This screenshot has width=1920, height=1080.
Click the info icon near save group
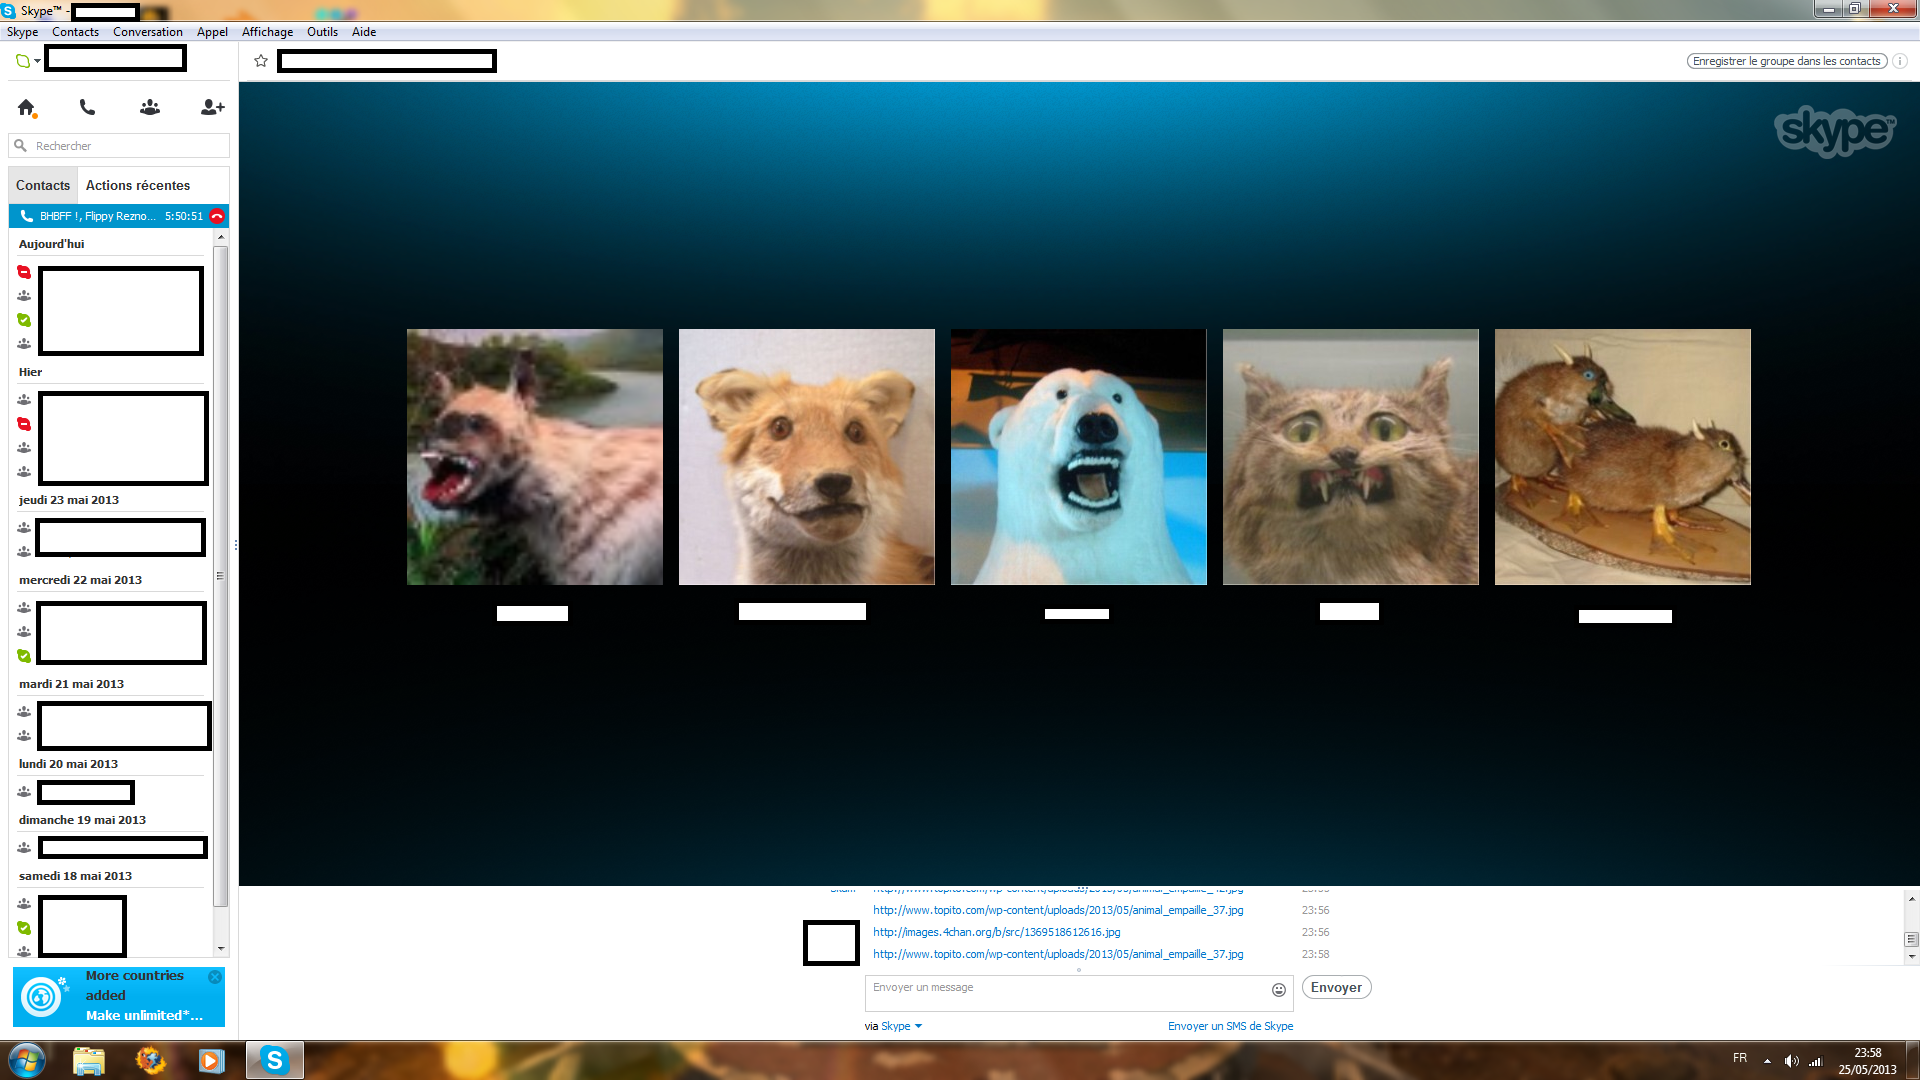(x=1900, y=61)
